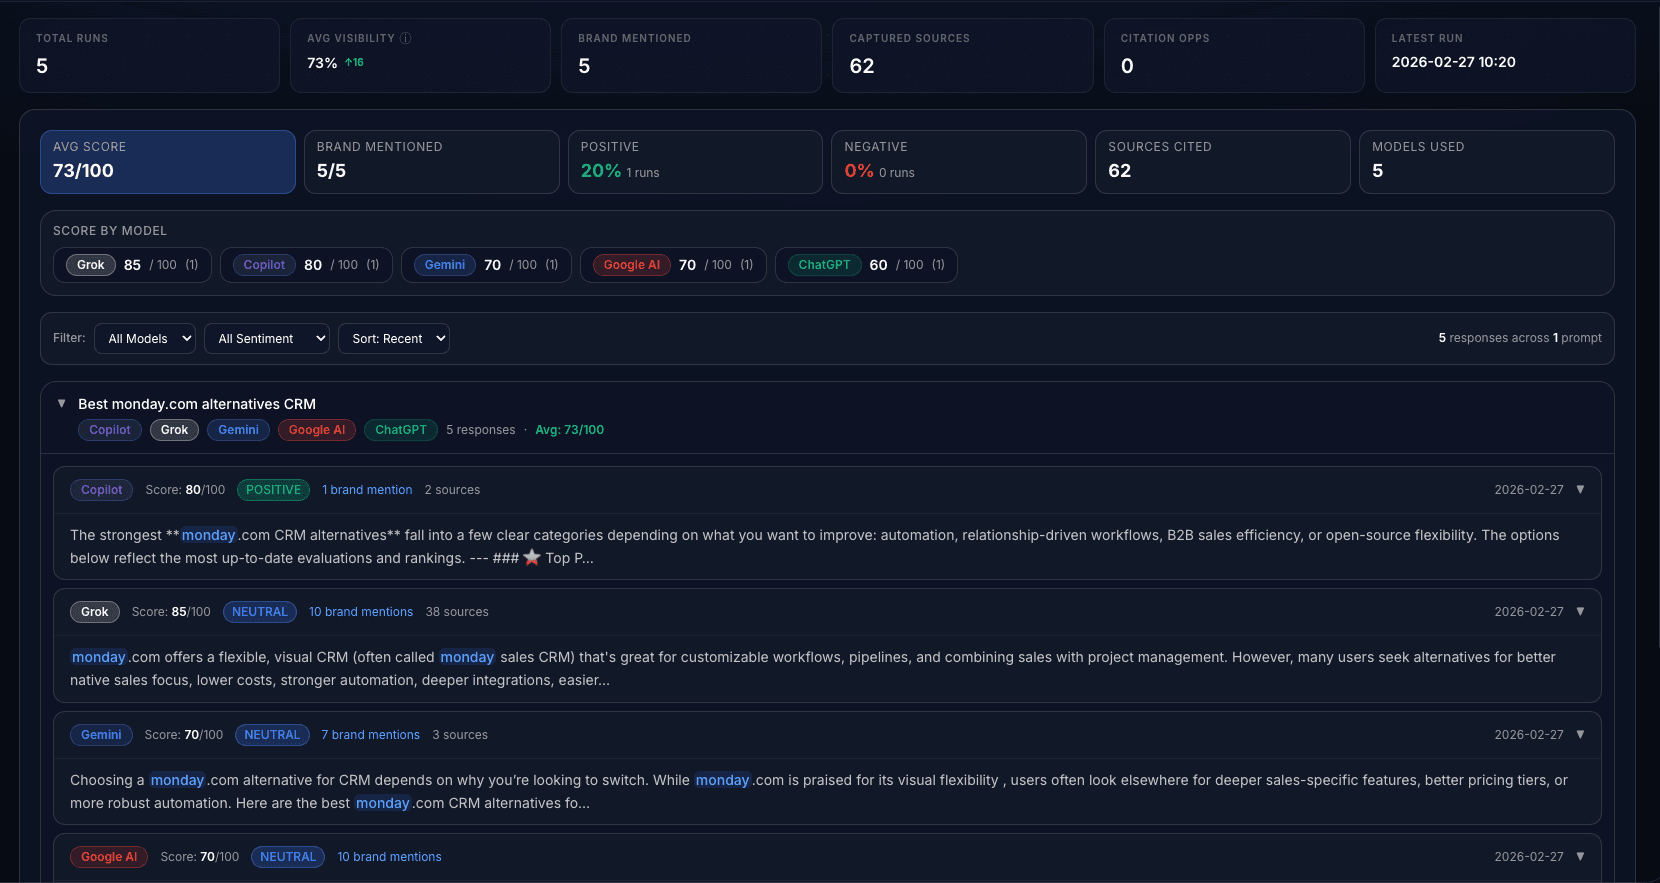Screen dimensions: 1660x883
Task: Select the MODELS USED stat card
Action: (x=1486, y=161)
